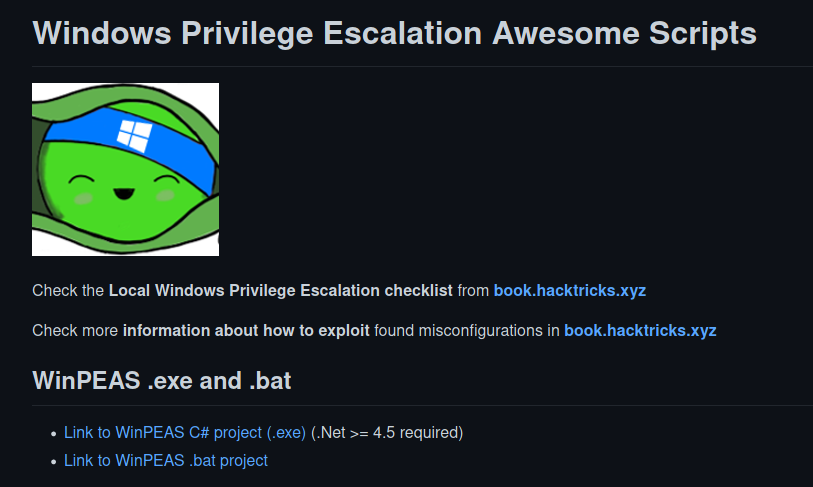Click the pea's smiling mouth

(x=125, y=192)
